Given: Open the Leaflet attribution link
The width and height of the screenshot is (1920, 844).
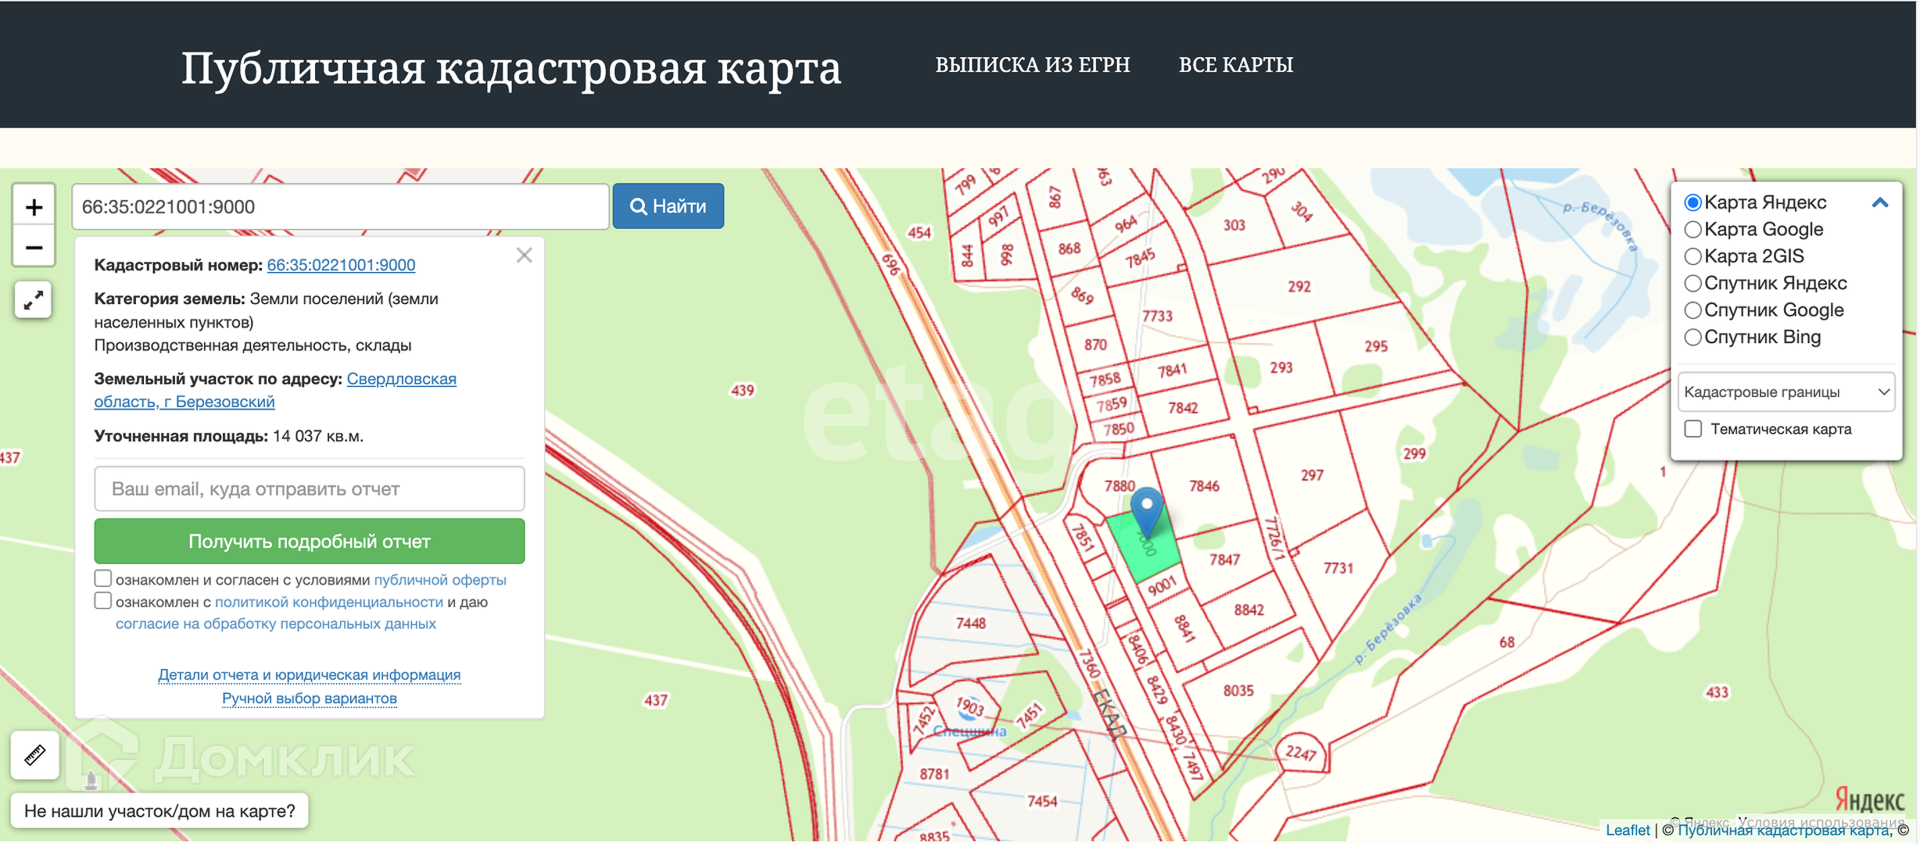Looking at the screenshot, I should 1627,830.
